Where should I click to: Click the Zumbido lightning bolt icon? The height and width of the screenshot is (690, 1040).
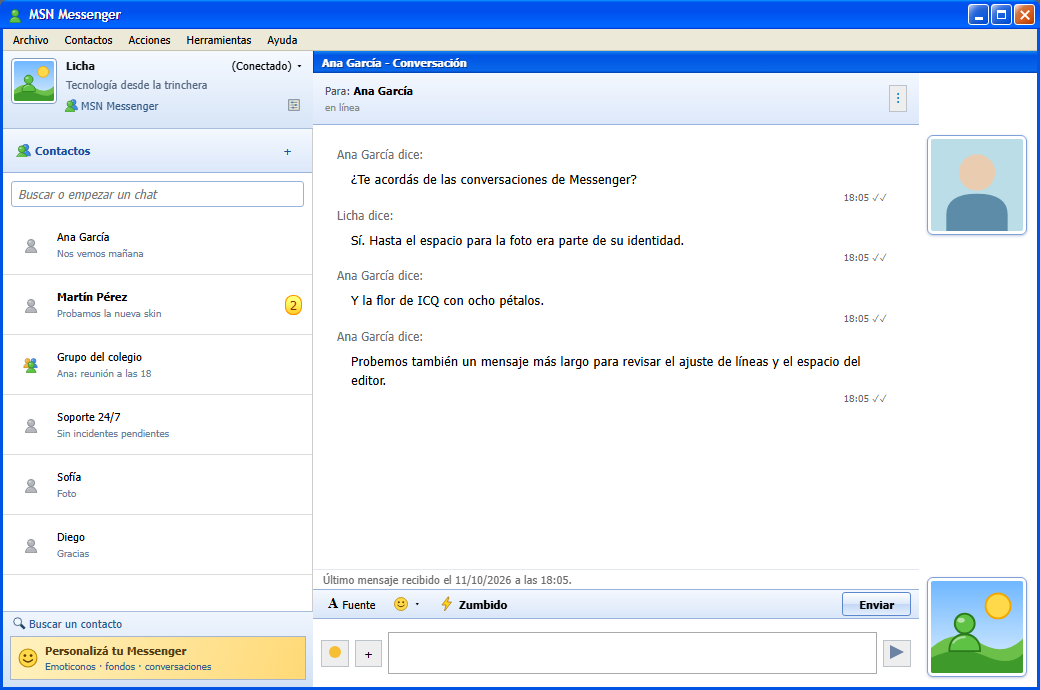446,604
